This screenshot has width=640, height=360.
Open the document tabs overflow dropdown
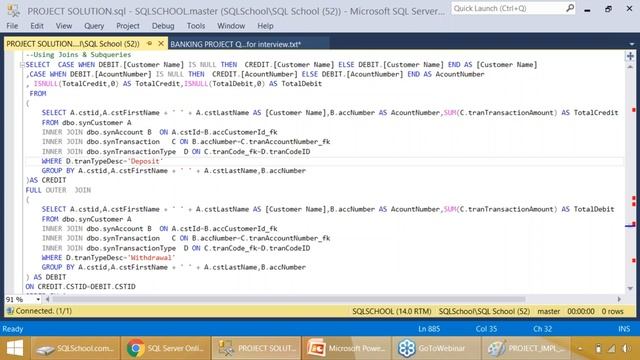click(x=631, y=44)
